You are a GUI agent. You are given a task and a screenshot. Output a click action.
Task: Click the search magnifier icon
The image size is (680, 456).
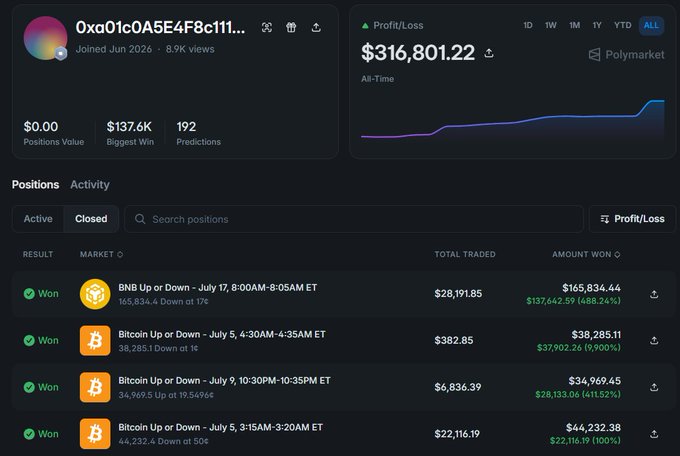[x=140, y=219]
